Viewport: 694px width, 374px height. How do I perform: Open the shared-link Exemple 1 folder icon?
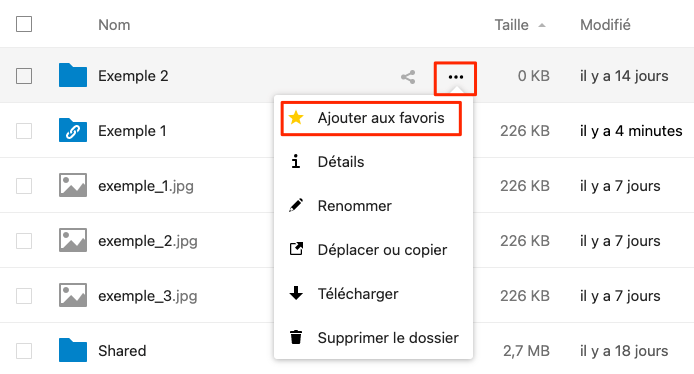(73, 130)
